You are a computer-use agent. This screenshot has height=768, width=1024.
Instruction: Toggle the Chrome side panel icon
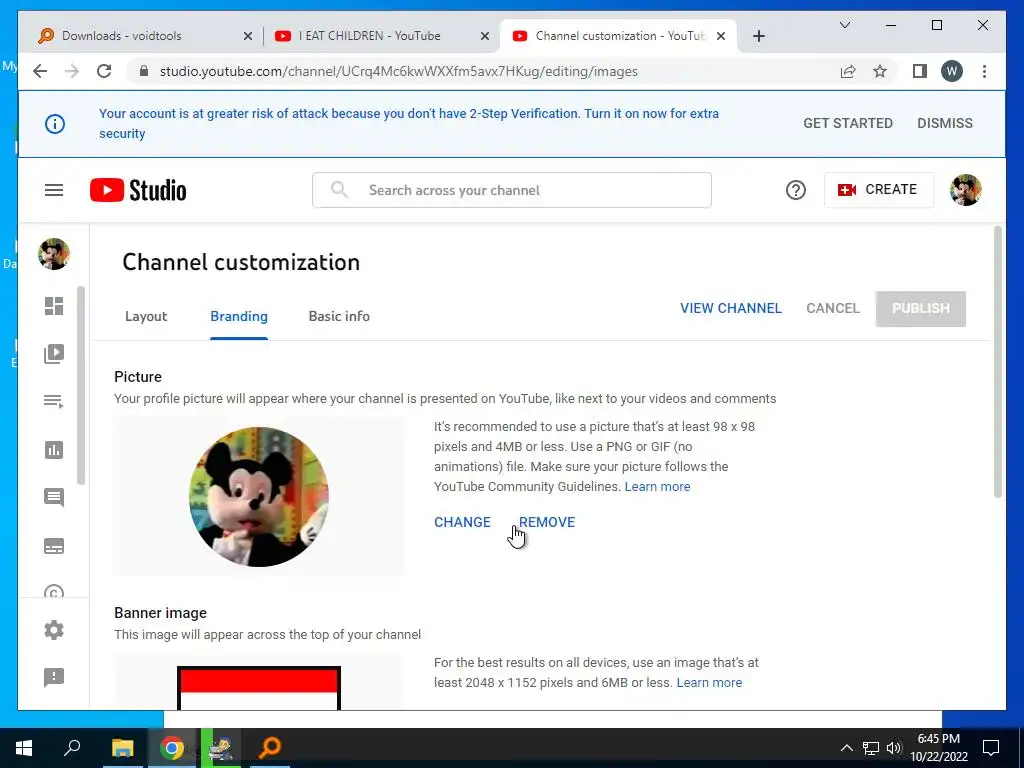pos(920,71)
